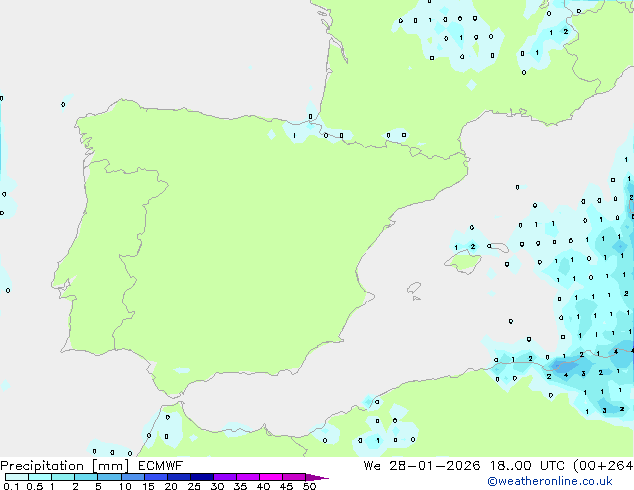The image size is (634, 490).
Task: Click the 30–35 mm legend color swatch
Action: pos(225,477)
